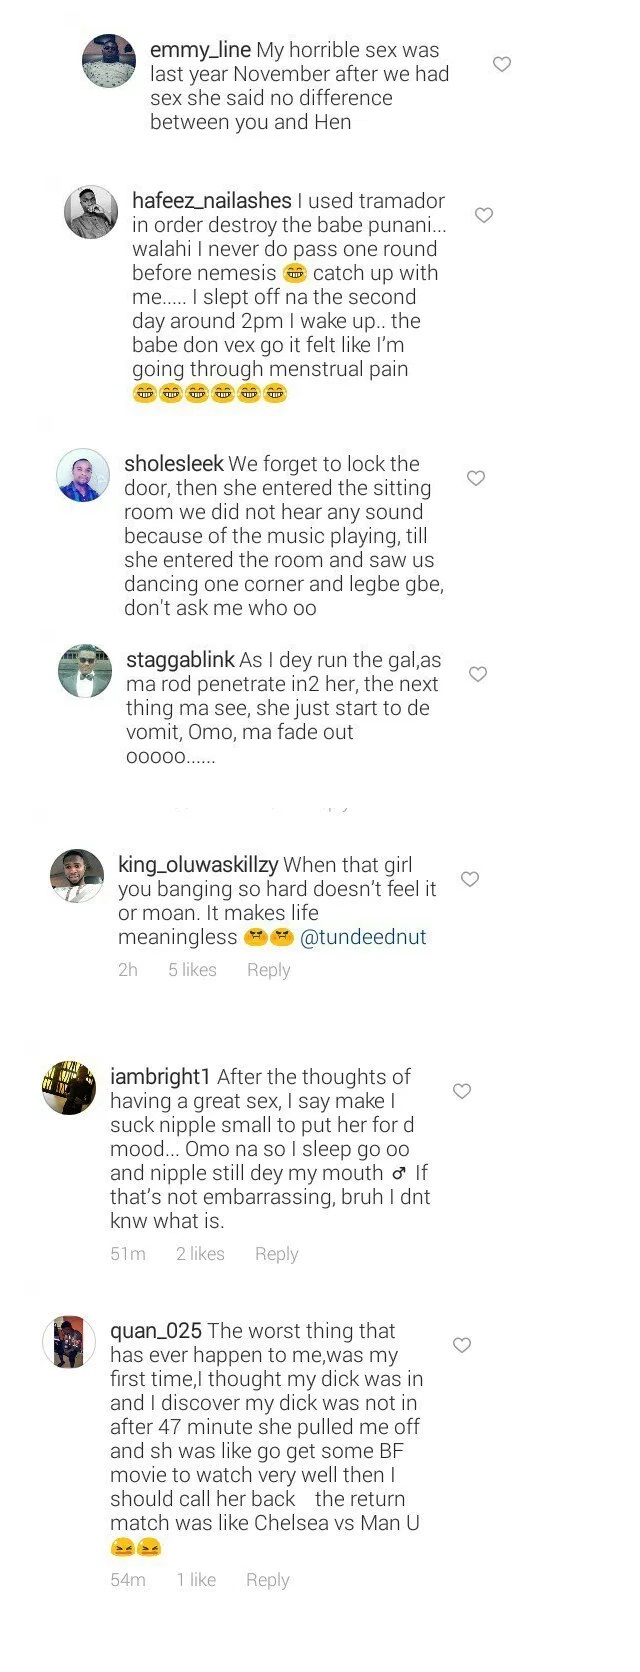640x1672 pixels.
Task: Reply to king_oluwaskillzy's comment
Action: [x=268, y=970]
